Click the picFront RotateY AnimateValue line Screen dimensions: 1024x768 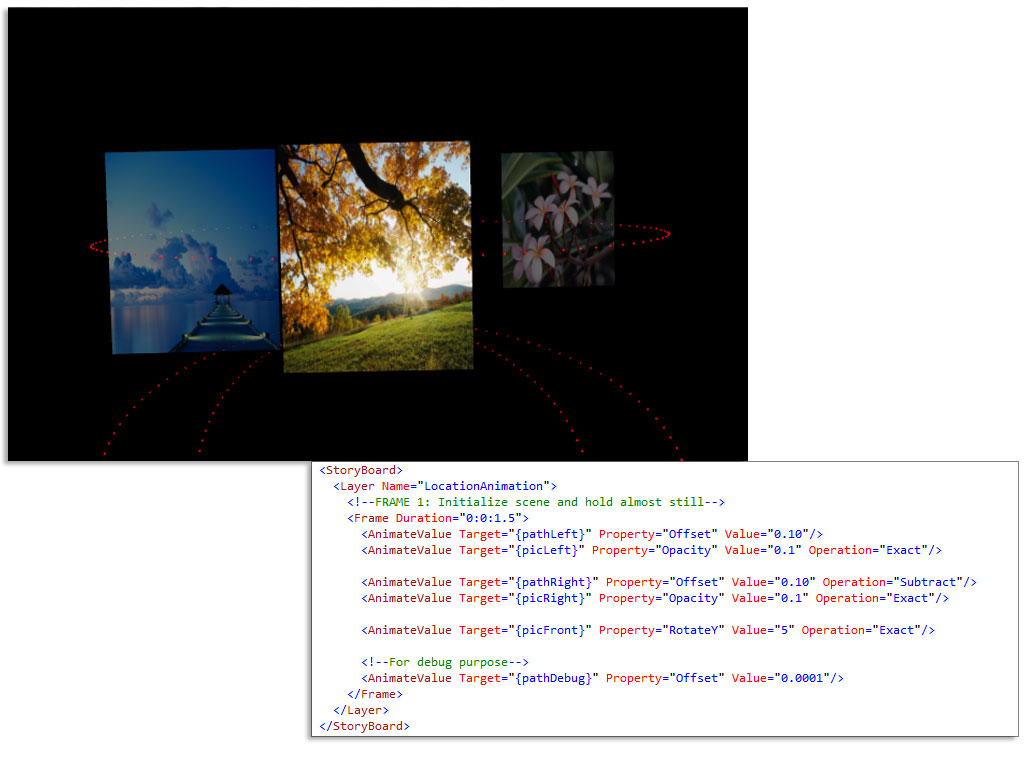(648, 630)
